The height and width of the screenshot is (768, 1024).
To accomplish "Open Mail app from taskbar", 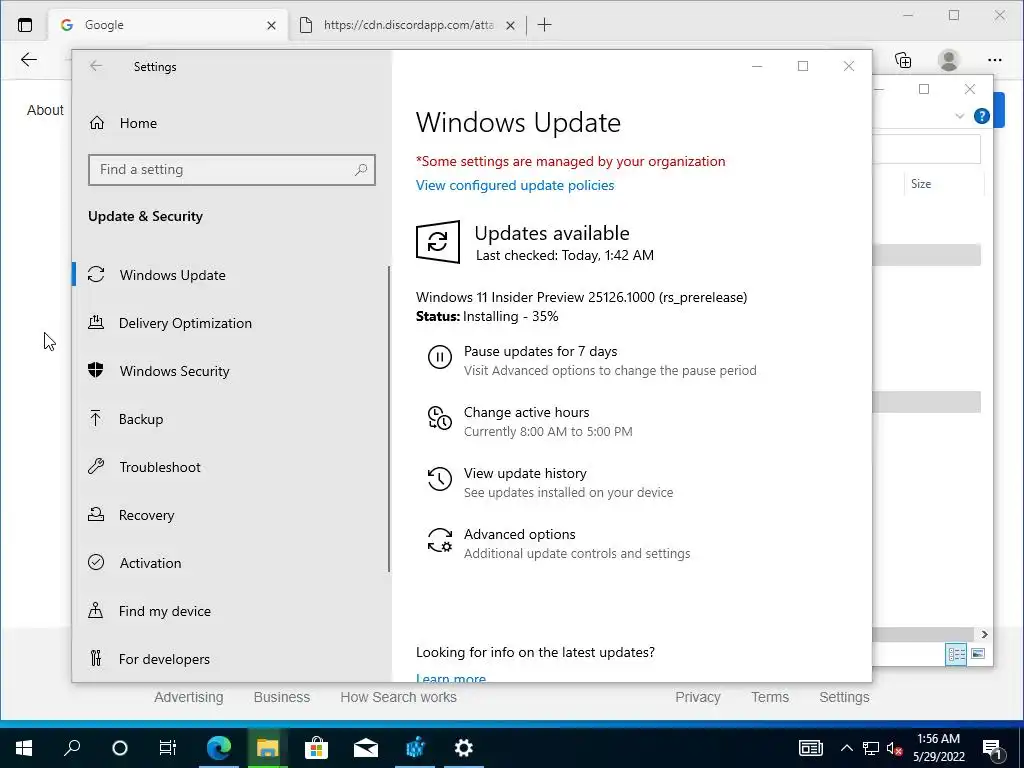I will [x=366, y=747].
